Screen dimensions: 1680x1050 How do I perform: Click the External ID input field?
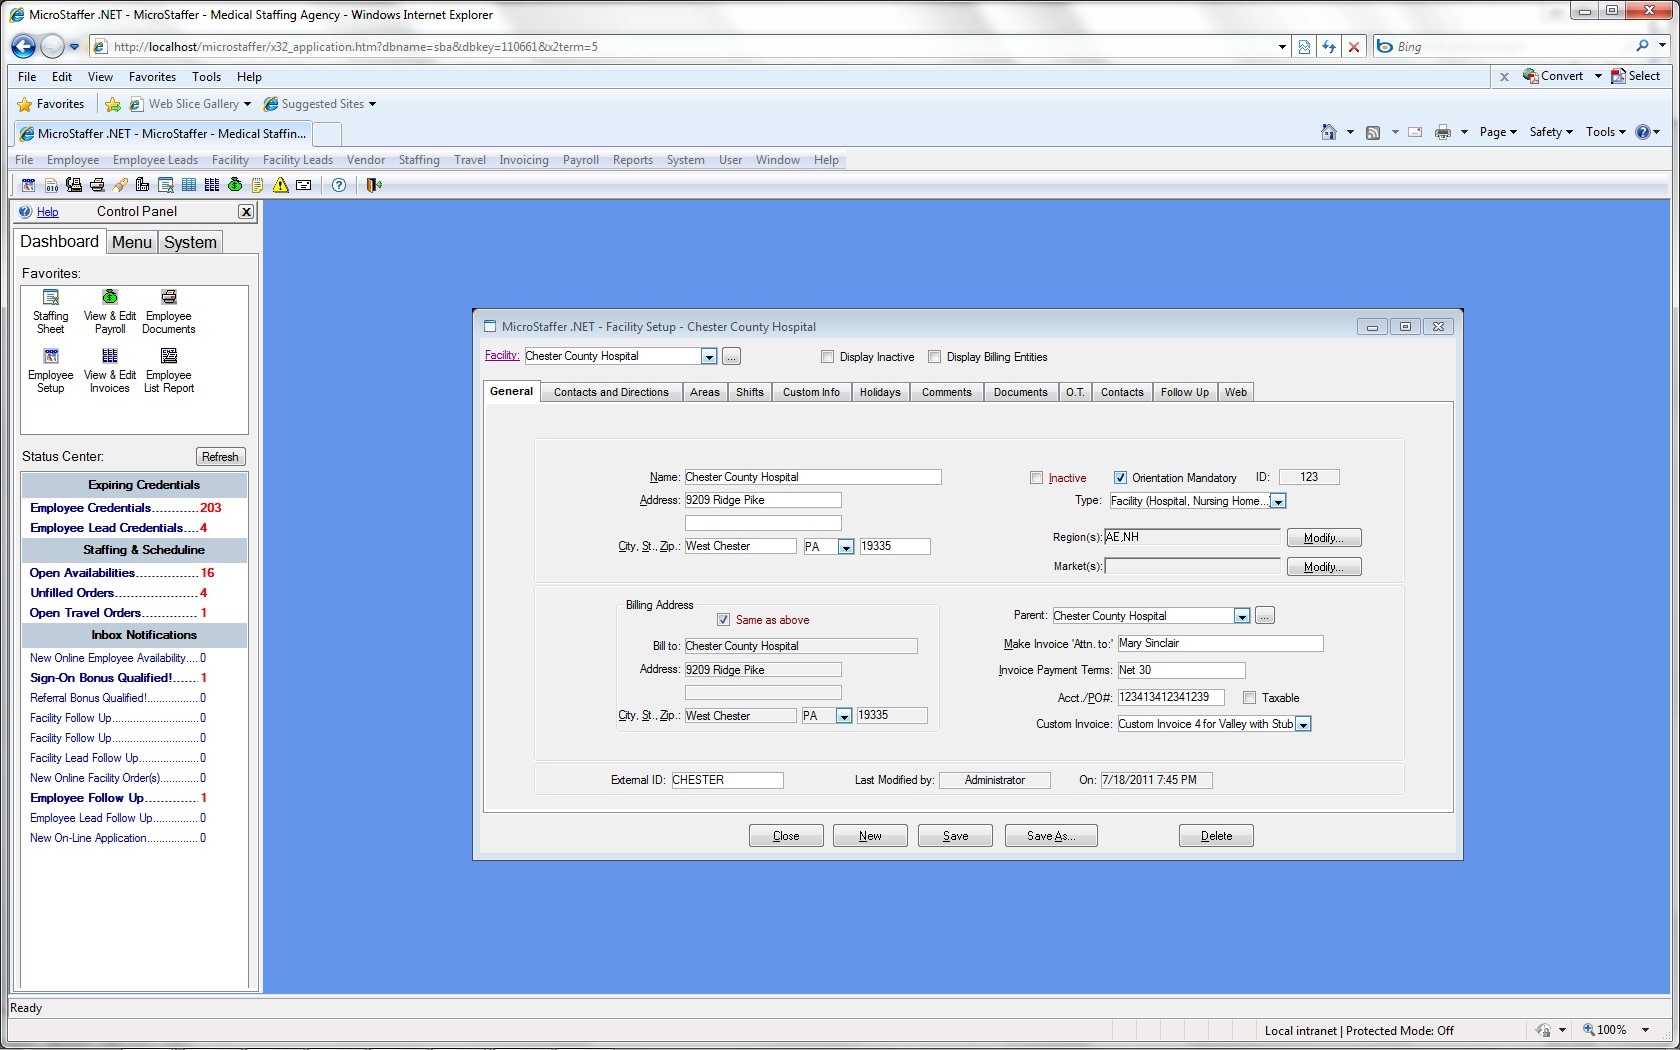[727, 780]
